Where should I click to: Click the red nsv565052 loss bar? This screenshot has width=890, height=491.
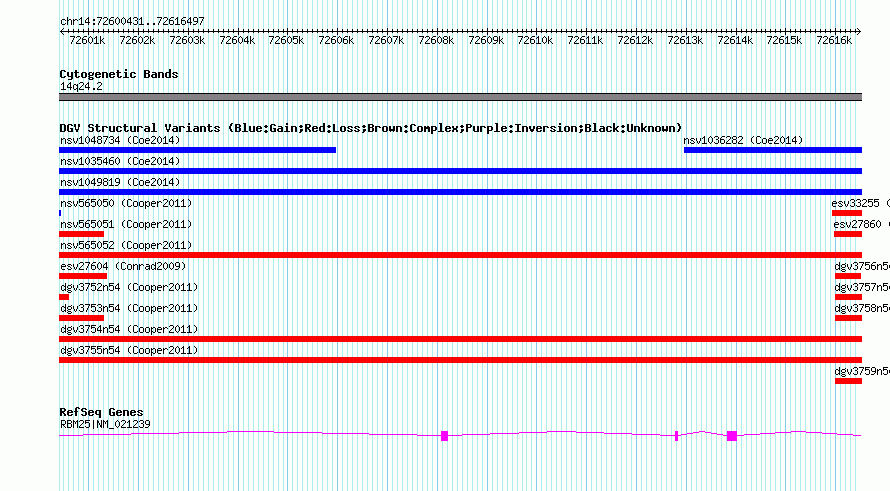click(x=460, y=255)
